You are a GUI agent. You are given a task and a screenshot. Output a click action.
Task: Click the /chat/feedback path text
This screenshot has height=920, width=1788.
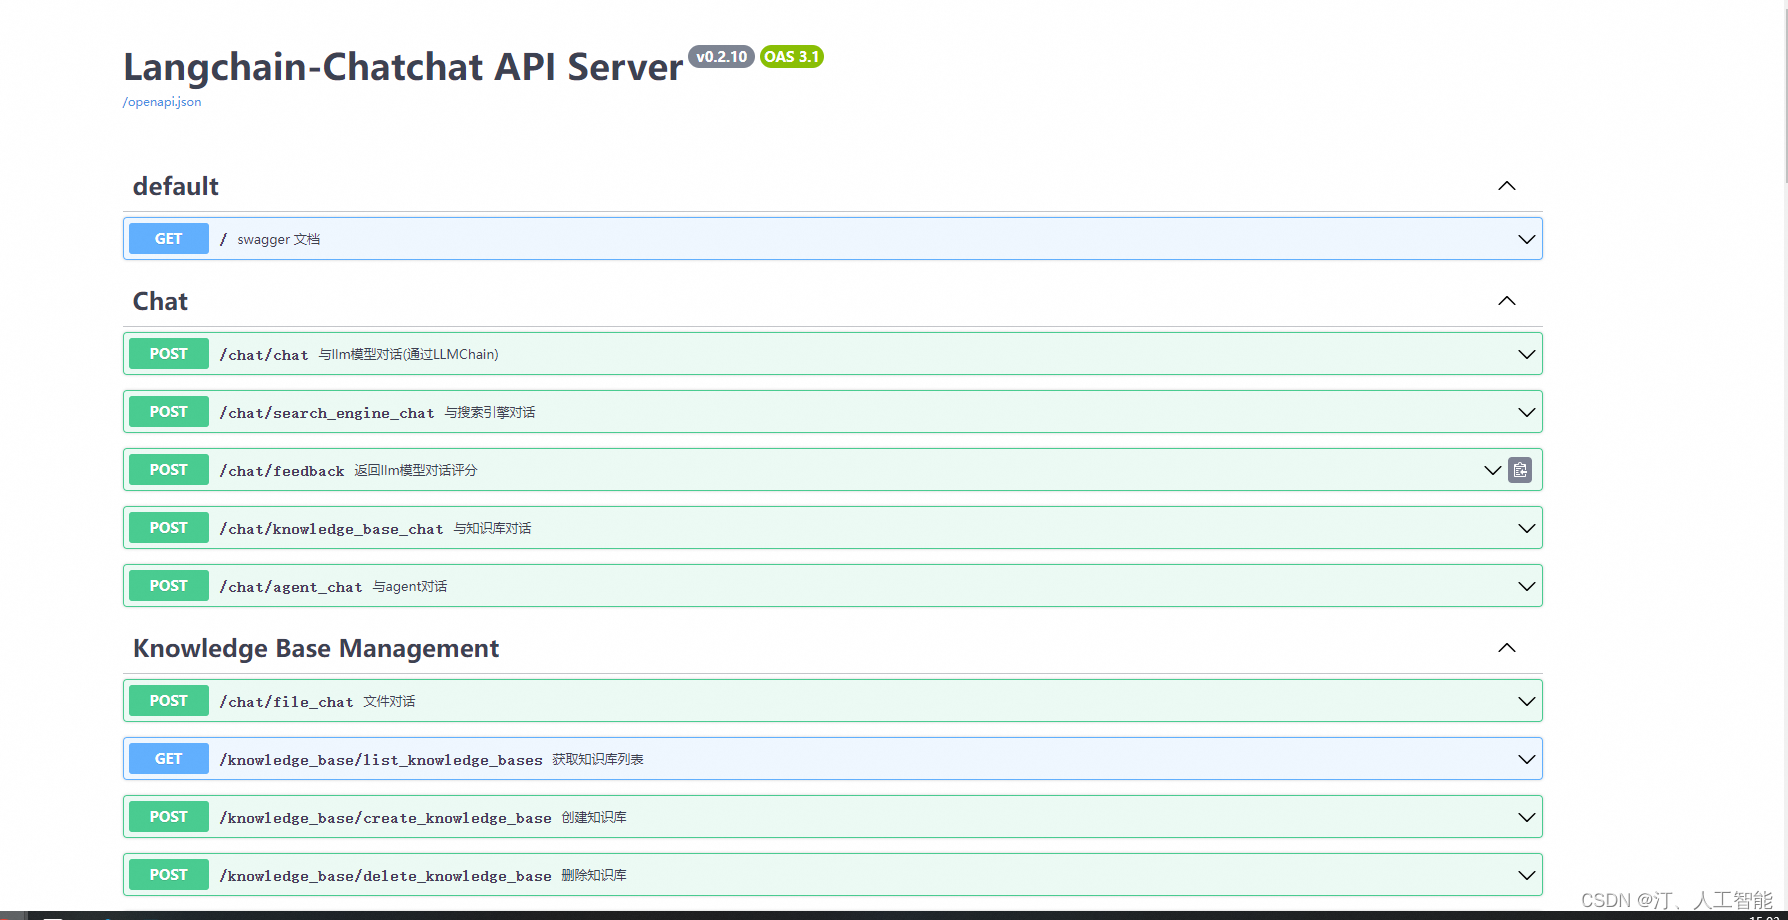(282, 471)
